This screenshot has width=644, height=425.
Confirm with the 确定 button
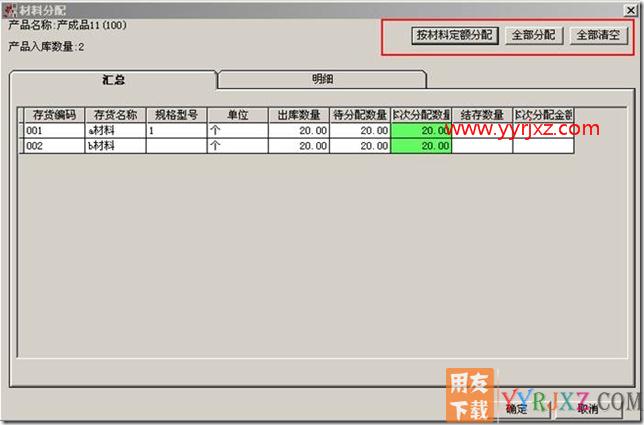pyautogui.click(x=517, y=409)
